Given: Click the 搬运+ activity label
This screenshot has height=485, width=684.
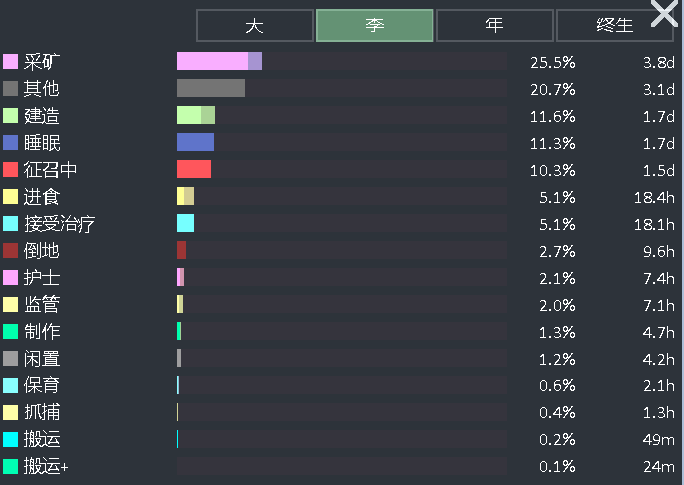Looking at the screenshot, I should [x=46, y=466].
